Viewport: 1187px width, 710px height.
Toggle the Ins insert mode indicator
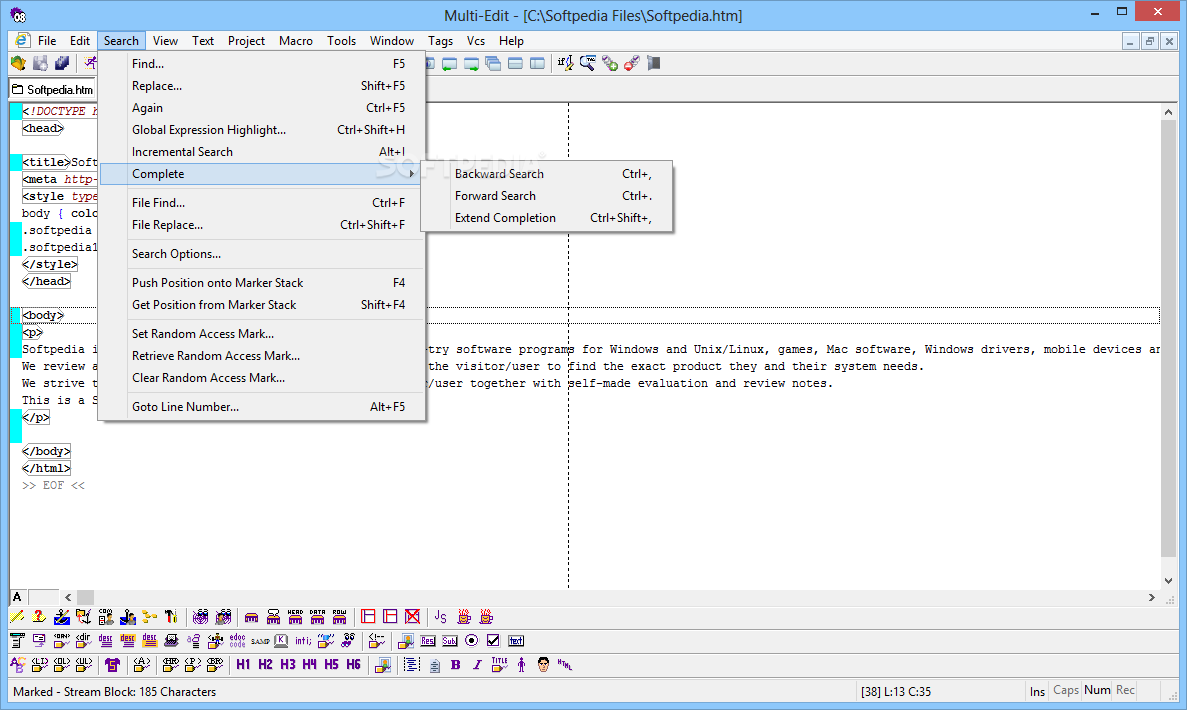click(1037, 691)
